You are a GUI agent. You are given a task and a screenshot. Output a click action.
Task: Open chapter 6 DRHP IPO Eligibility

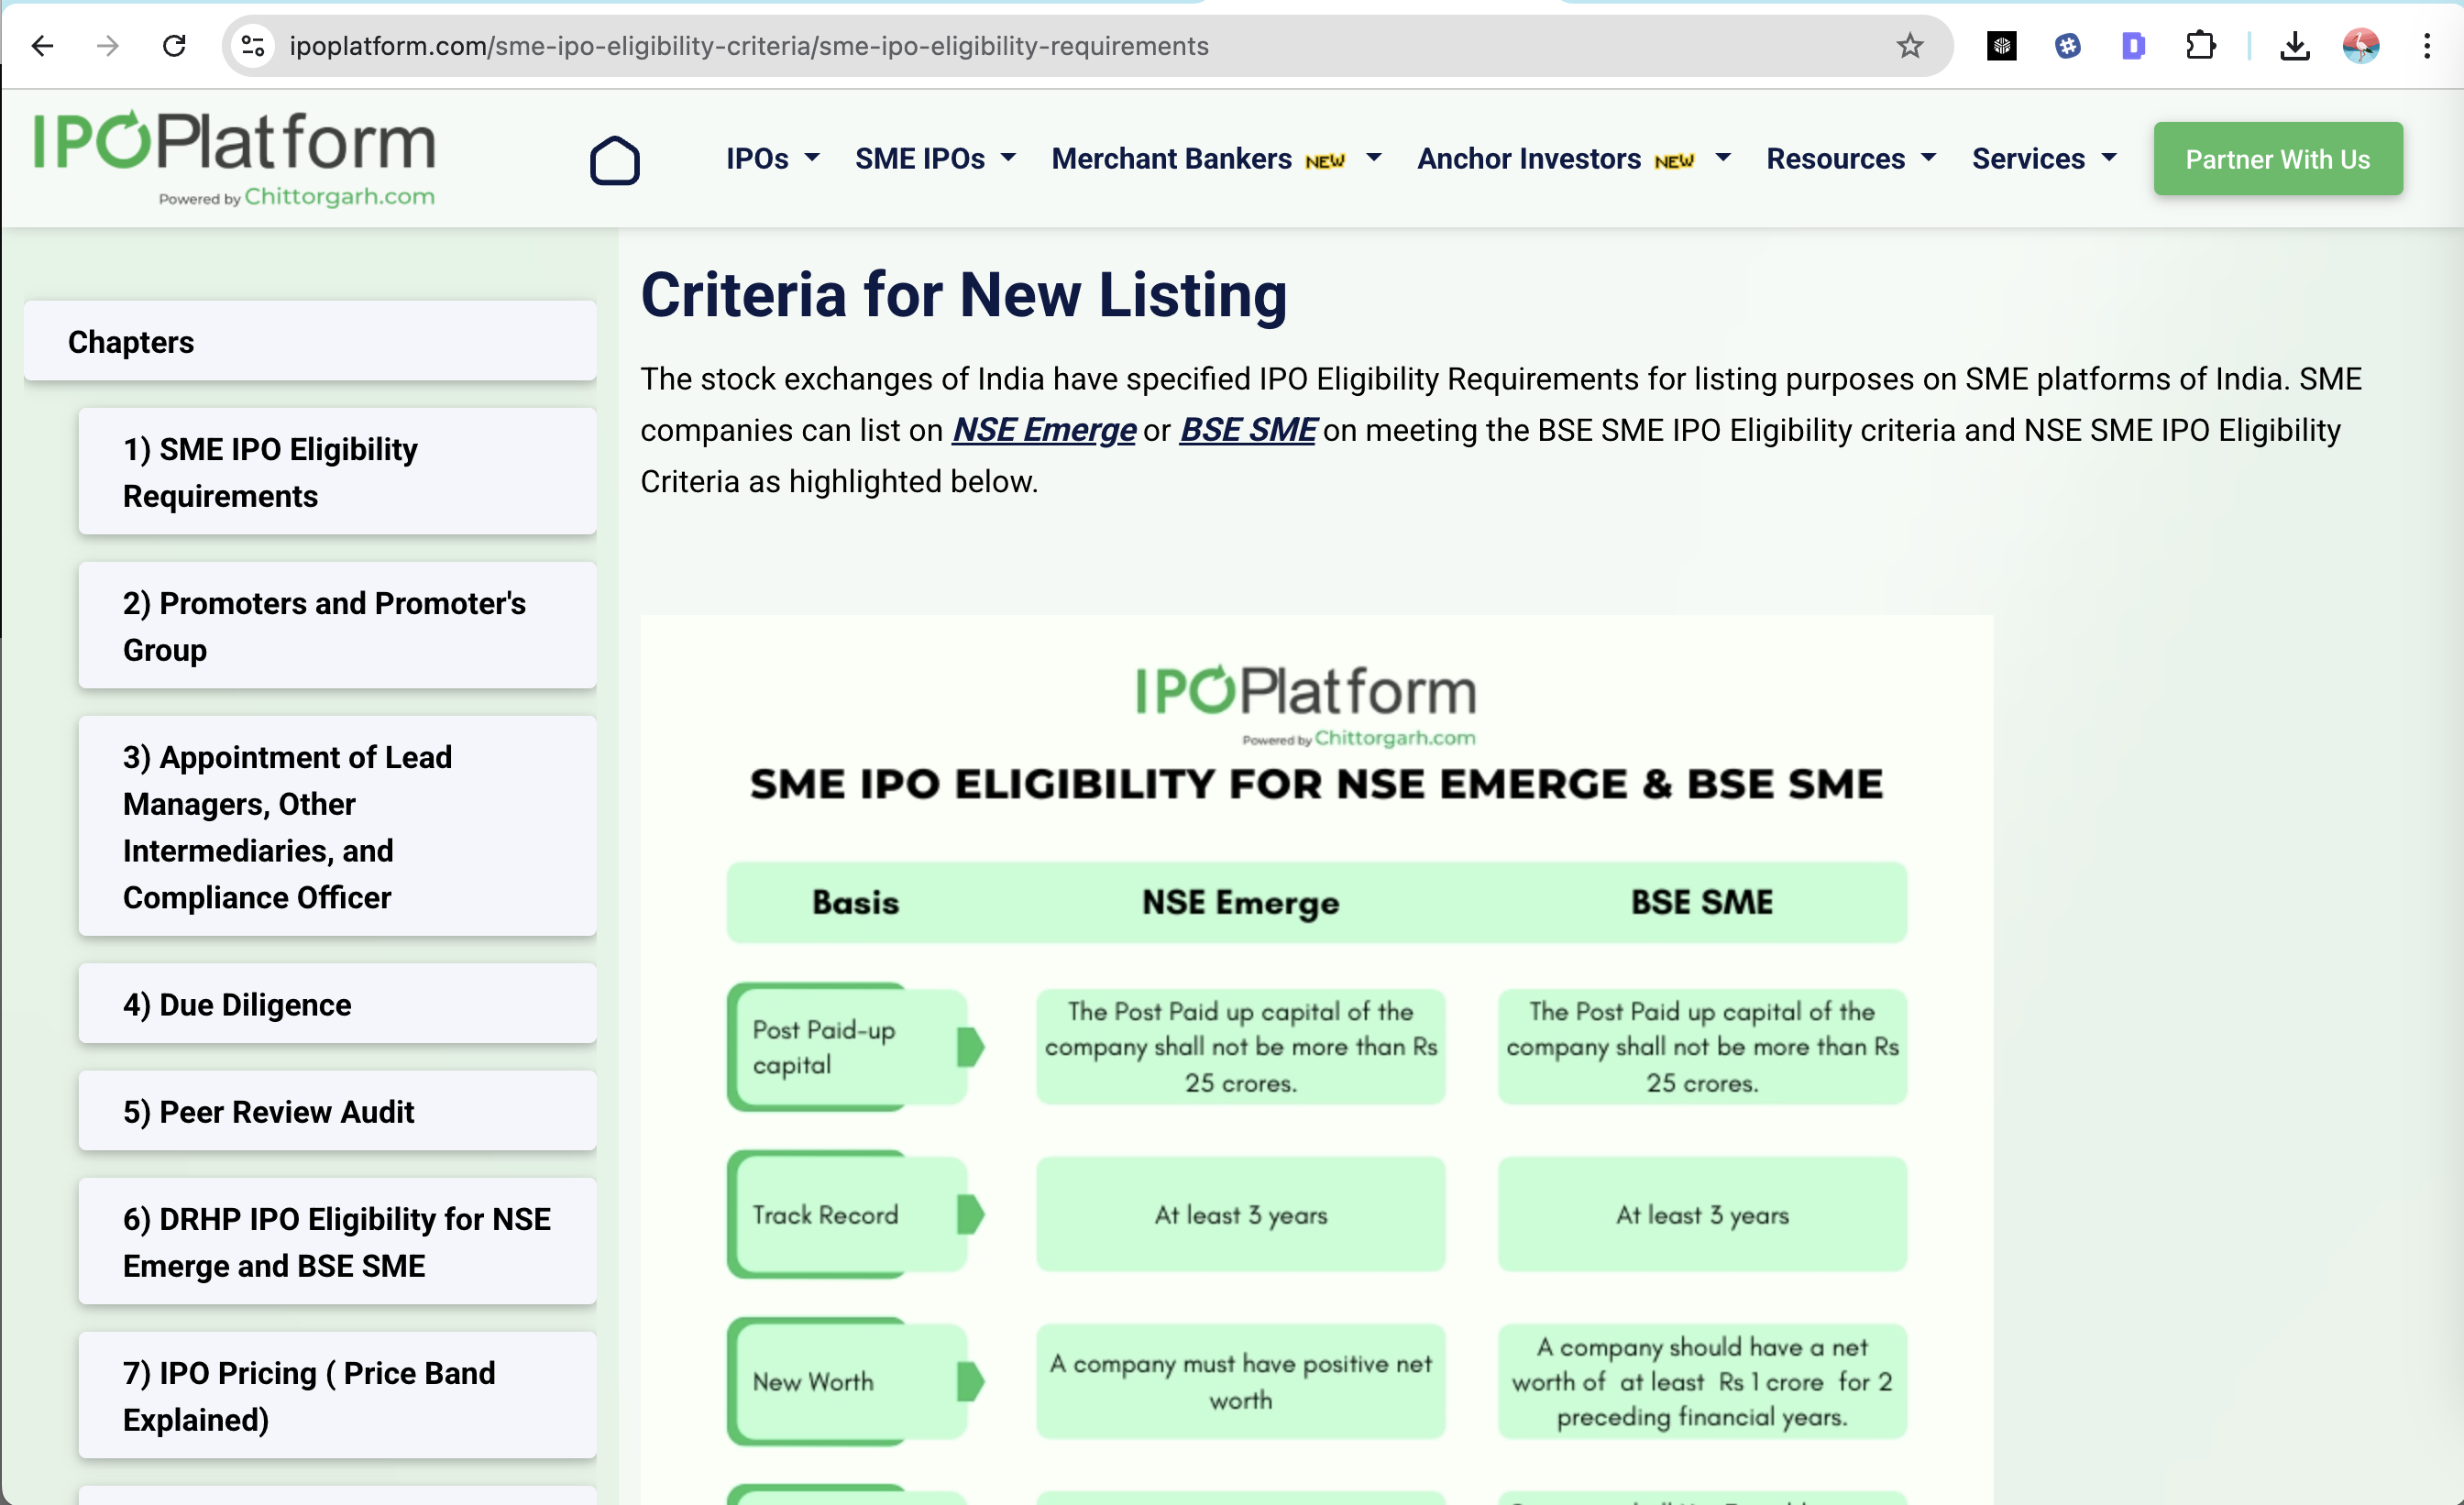click(x=337, y=1242)
